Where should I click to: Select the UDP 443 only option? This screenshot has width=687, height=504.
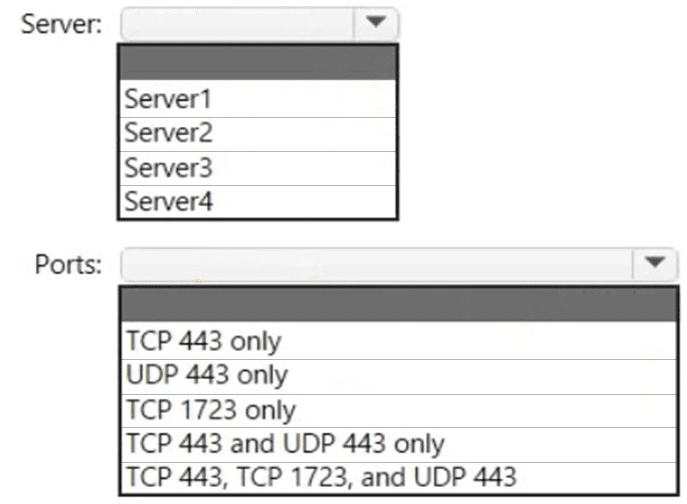point(398,375)
